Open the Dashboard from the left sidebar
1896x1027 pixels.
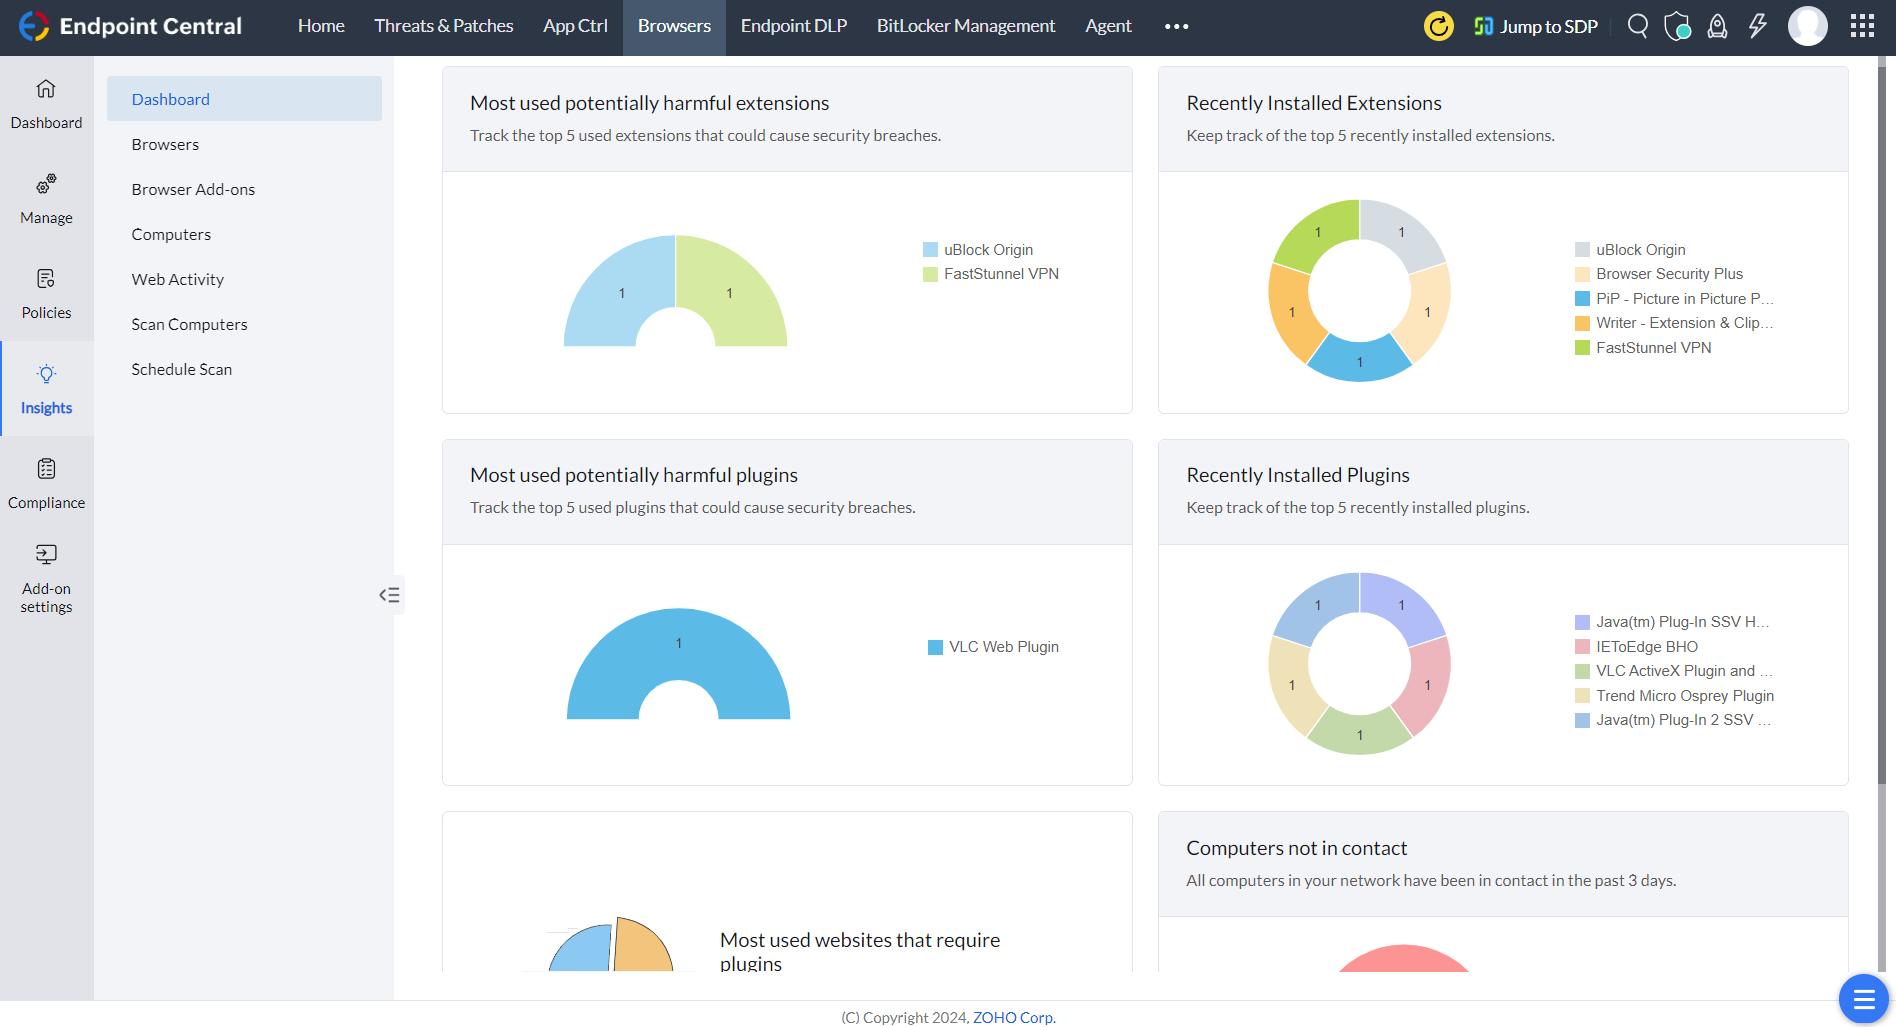click(x=46, y=104)
